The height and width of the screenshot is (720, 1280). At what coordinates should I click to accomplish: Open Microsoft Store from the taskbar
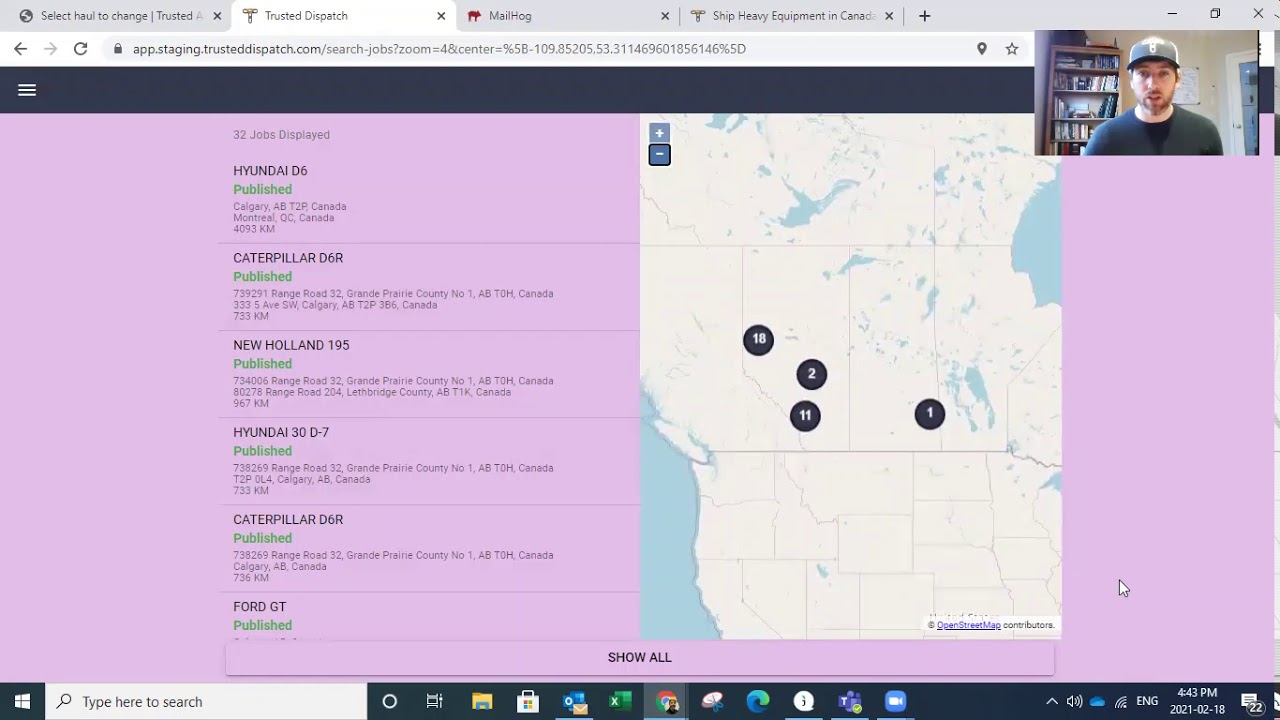click(528, 702)
